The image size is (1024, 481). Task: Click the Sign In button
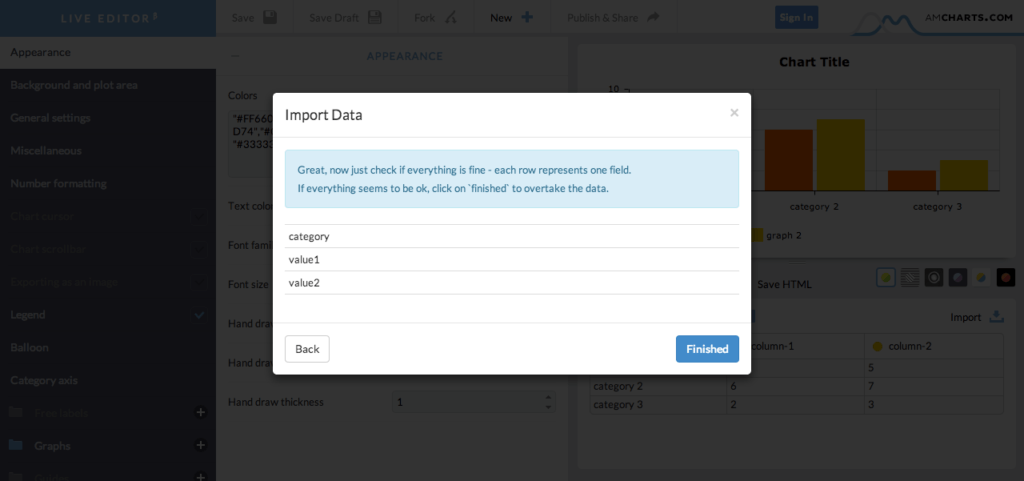pyautogui.click(x=796, y=18)
